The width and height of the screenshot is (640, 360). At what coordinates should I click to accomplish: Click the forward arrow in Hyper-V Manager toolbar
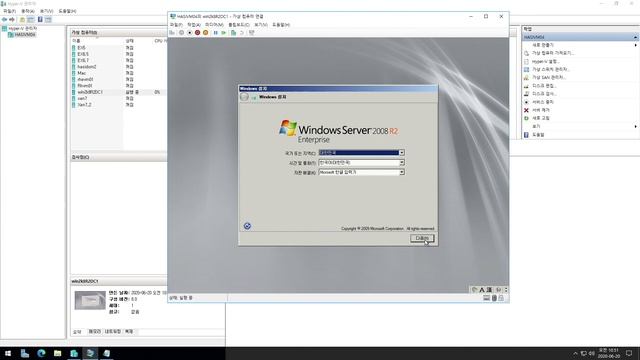click(12, 20)
